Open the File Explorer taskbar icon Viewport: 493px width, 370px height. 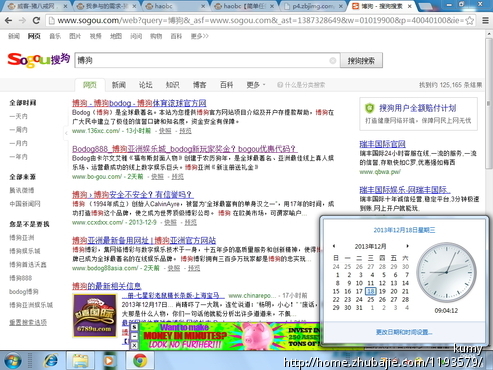(x=80, y=361)
